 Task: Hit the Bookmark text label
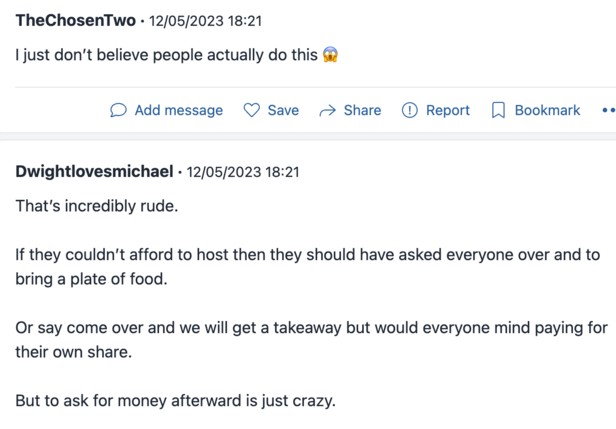click(547, 111)
